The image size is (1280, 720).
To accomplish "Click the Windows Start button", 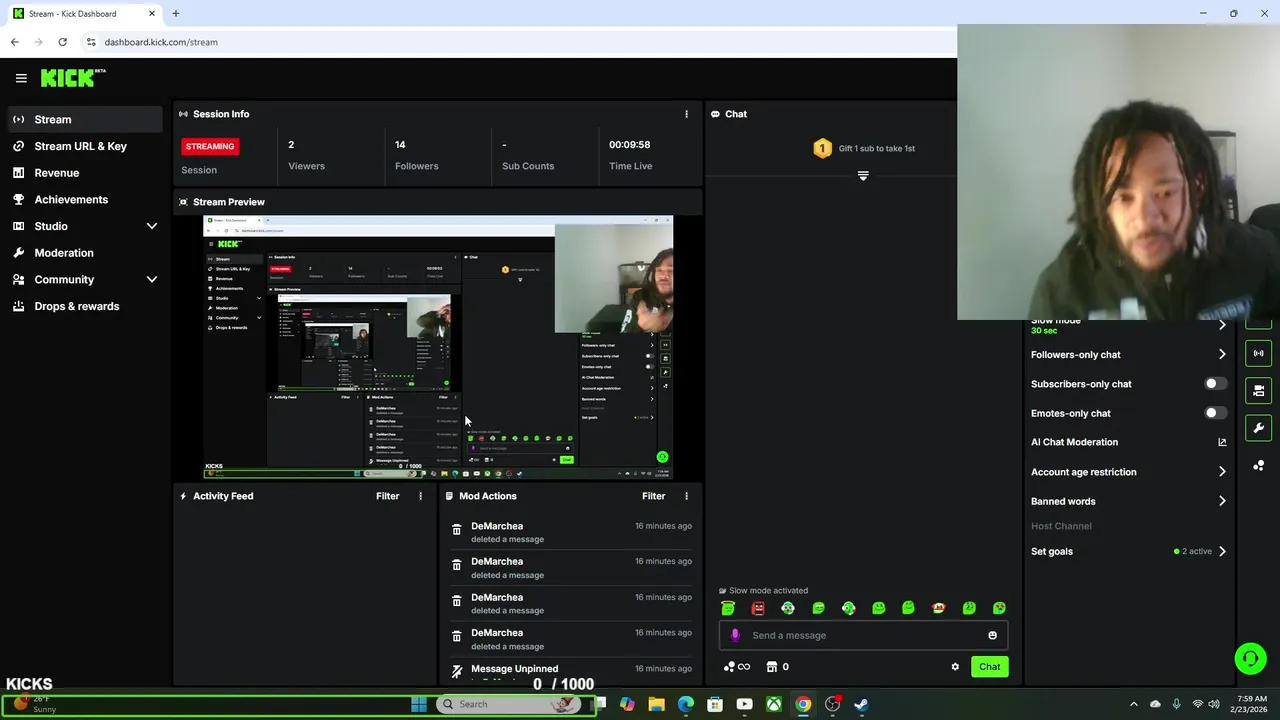I will 419,704.
